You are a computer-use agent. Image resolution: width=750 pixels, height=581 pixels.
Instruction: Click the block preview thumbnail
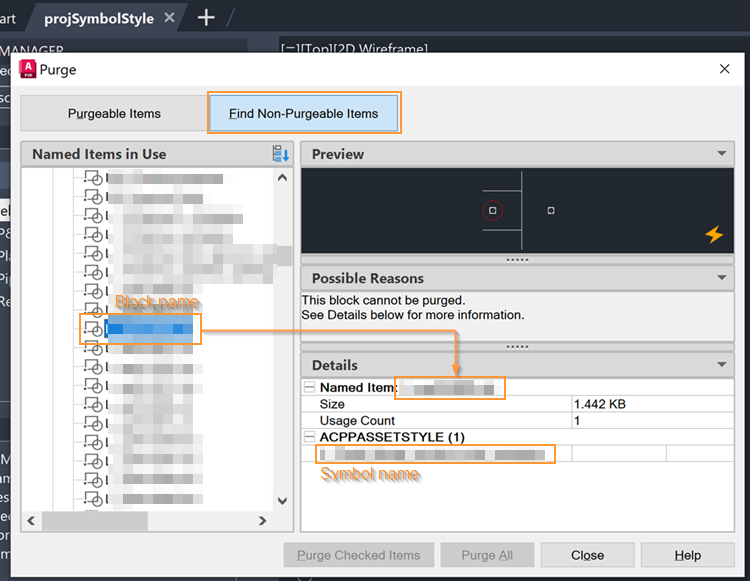517,210
